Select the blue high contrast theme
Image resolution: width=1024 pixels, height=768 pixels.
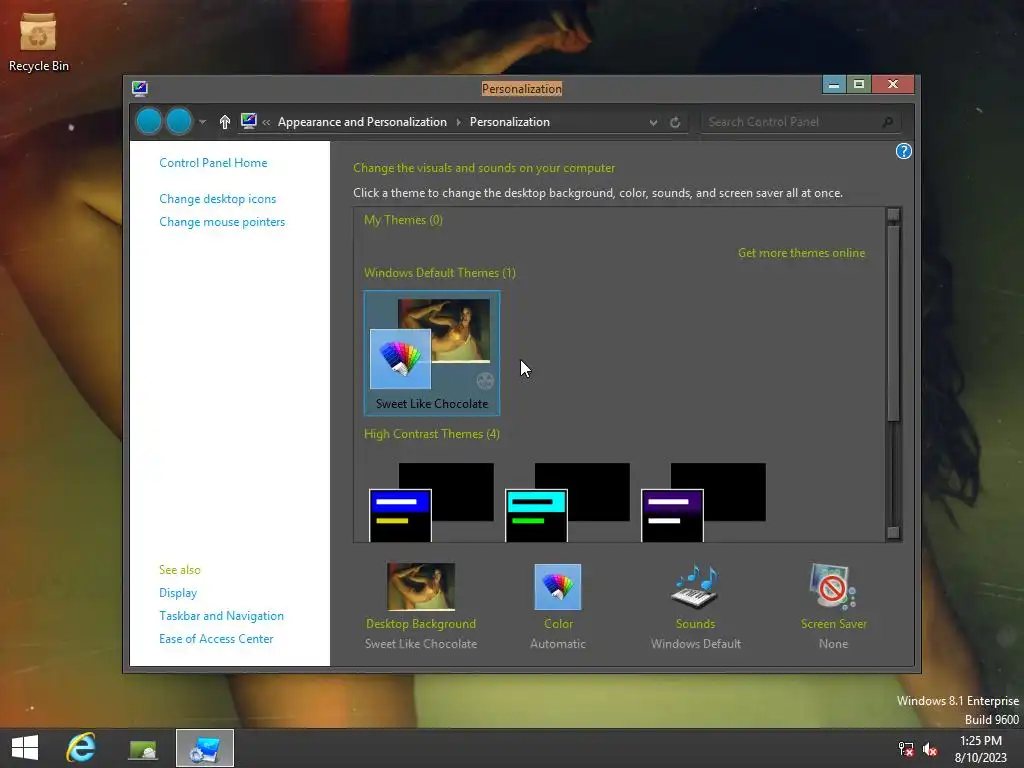[x=431, y=502]
